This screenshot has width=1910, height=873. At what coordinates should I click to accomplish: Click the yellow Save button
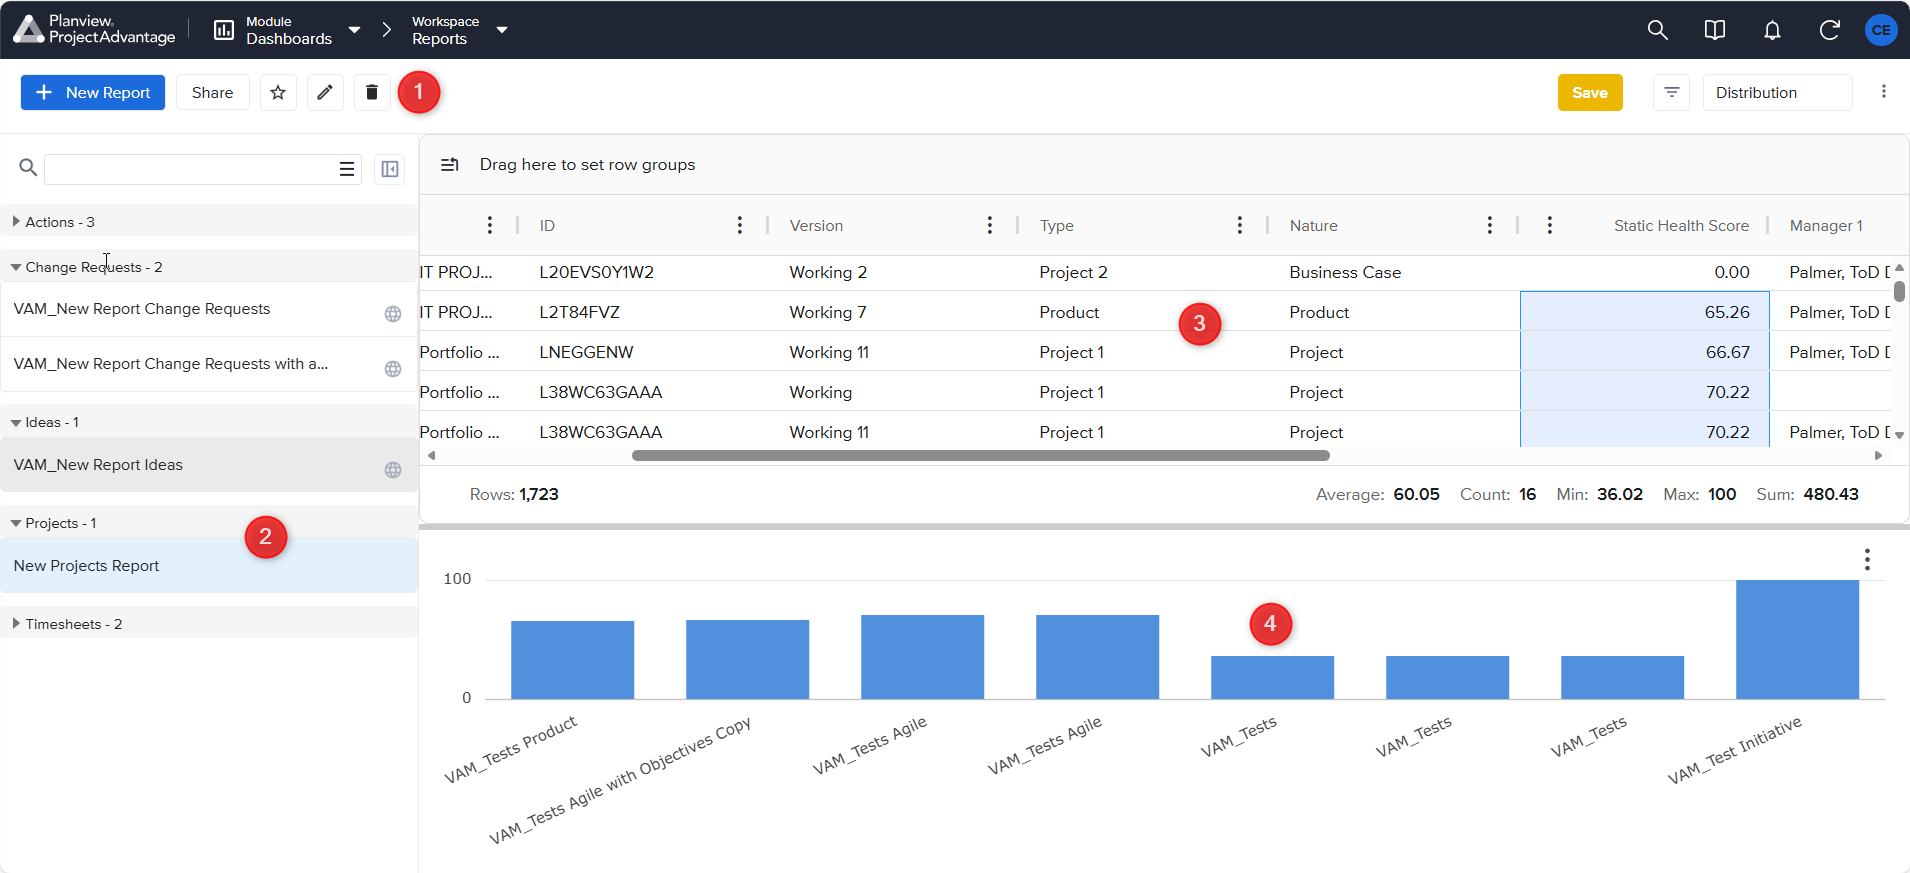1590,93
